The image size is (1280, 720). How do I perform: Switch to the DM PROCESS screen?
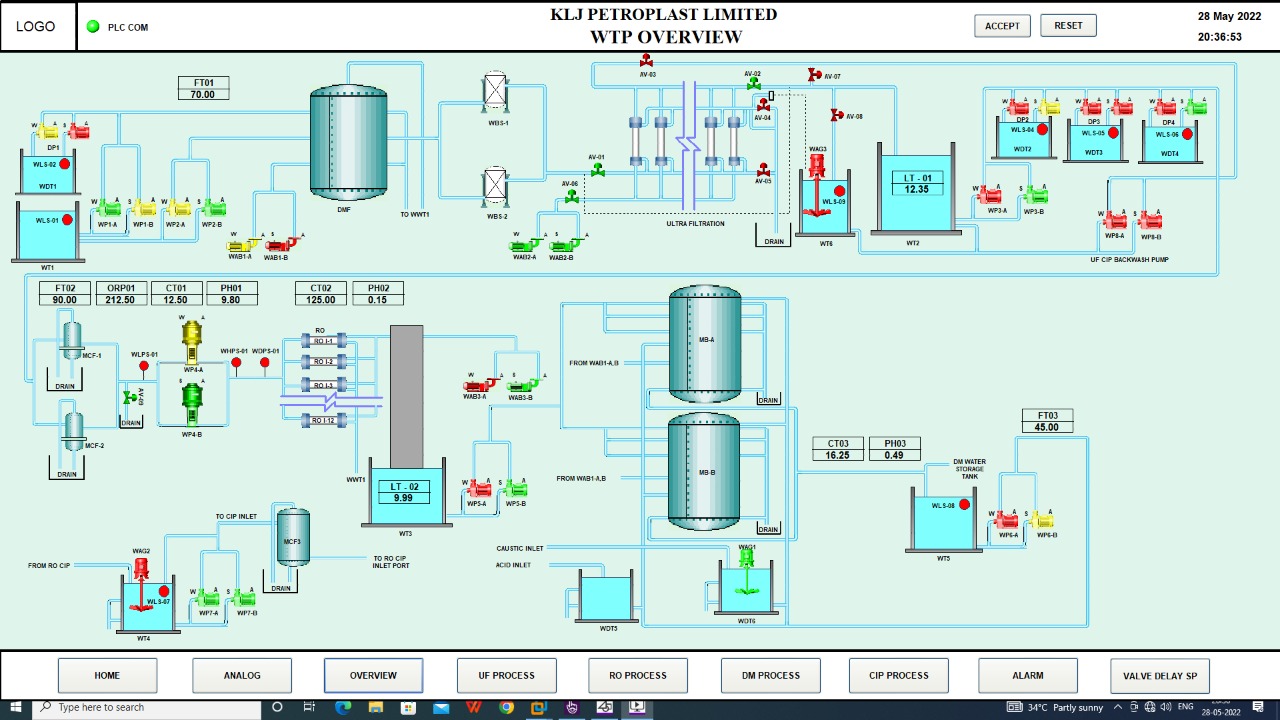click(770, 676)
